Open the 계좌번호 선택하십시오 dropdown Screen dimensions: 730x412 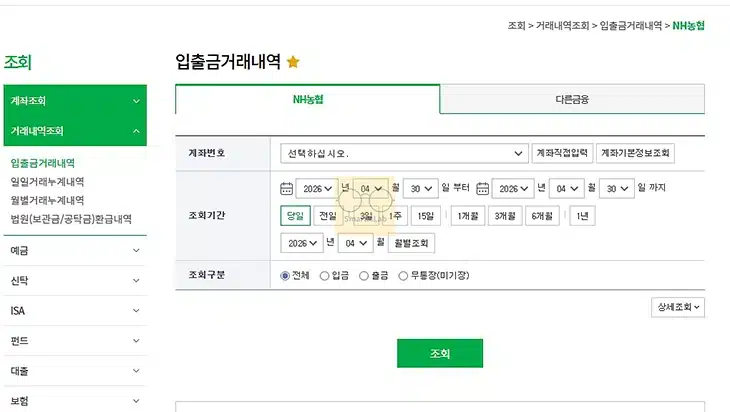pyautogui.click(x=404, y=153)
